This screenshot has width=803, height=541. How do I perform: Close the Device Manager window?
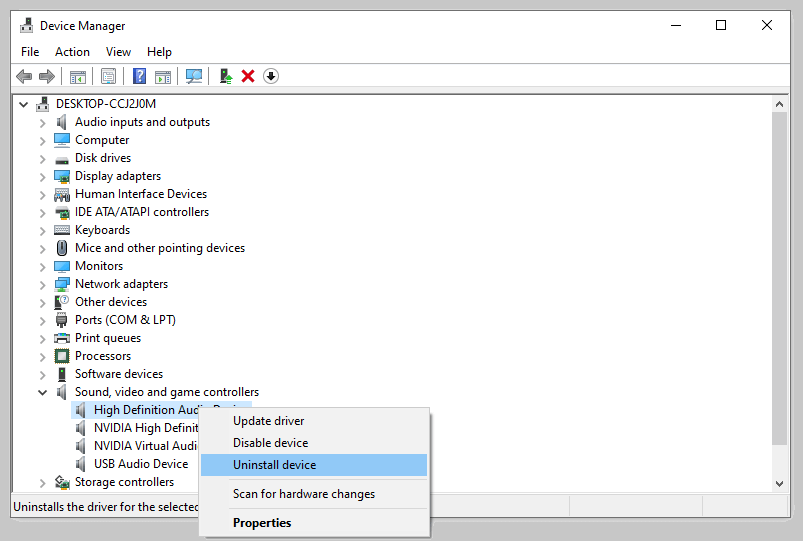point(767,25)
